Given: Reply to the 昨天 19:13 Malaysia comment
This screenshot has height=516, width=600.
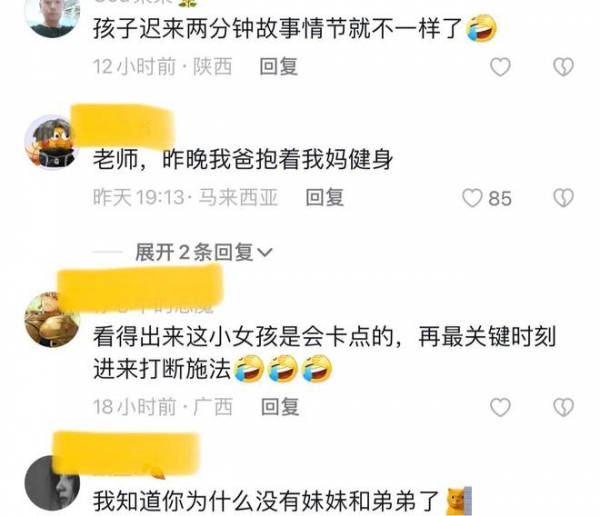Looking at the screenshot, I should pyautogui.click(x=324, y=198).
